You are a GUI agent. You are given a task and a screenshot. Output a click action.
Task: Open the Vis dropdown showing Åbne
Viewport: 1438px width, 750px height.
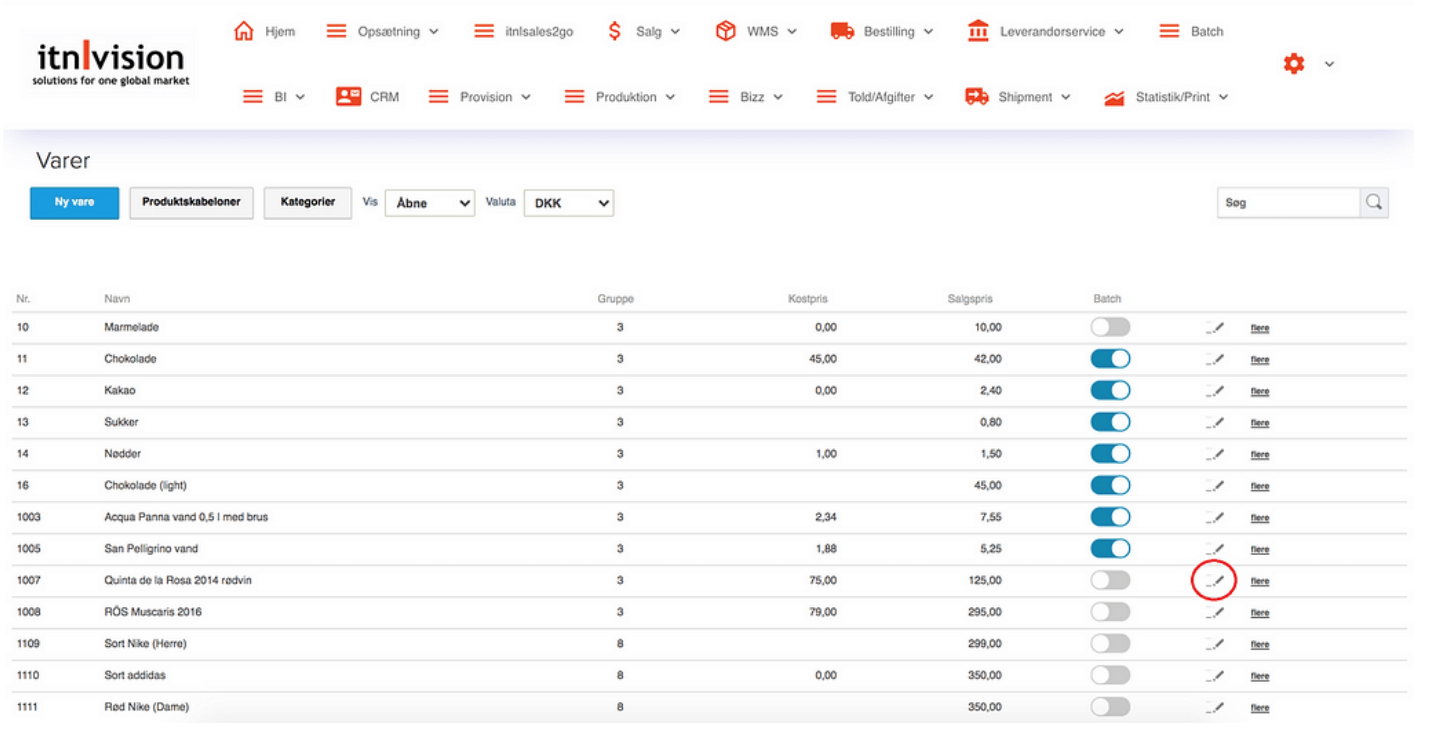pos(430,203)
